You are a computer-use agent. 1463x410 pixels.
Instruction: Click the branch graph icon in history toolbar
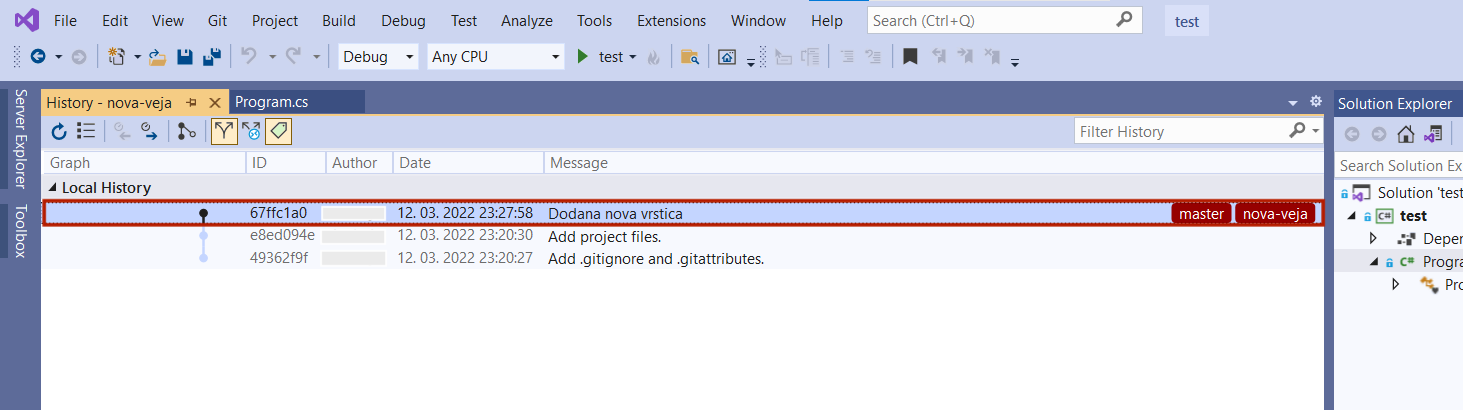(187, 131)
